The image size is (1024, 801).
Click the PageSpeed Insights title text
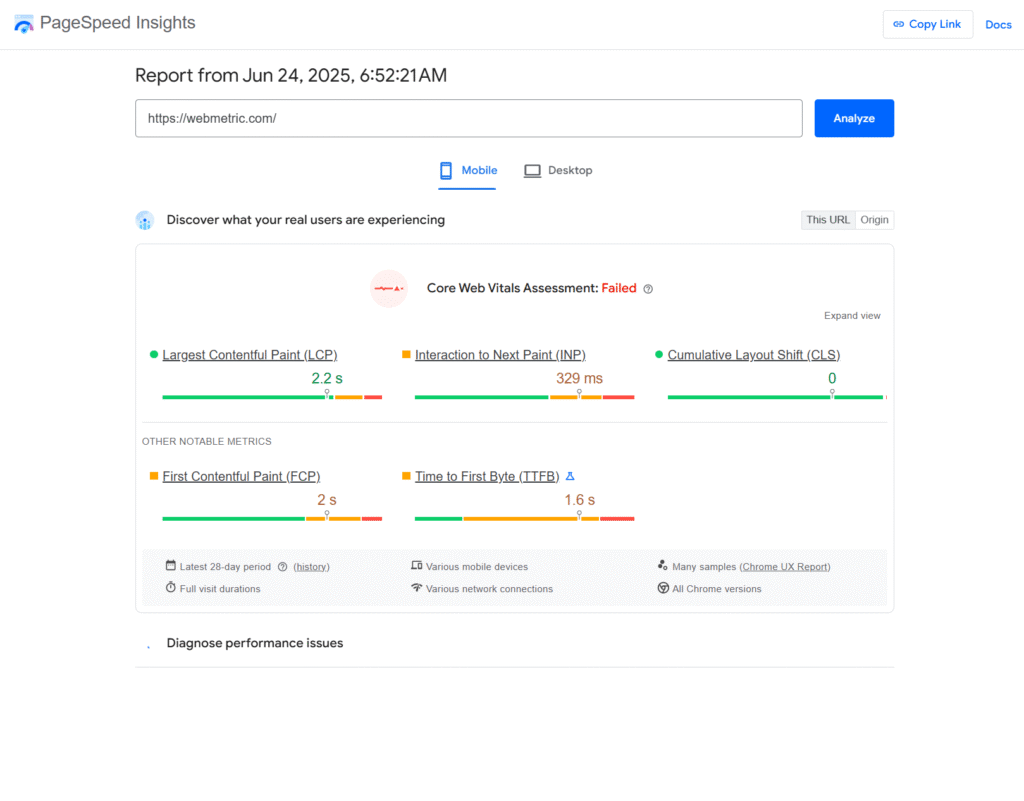click(118, 23)
